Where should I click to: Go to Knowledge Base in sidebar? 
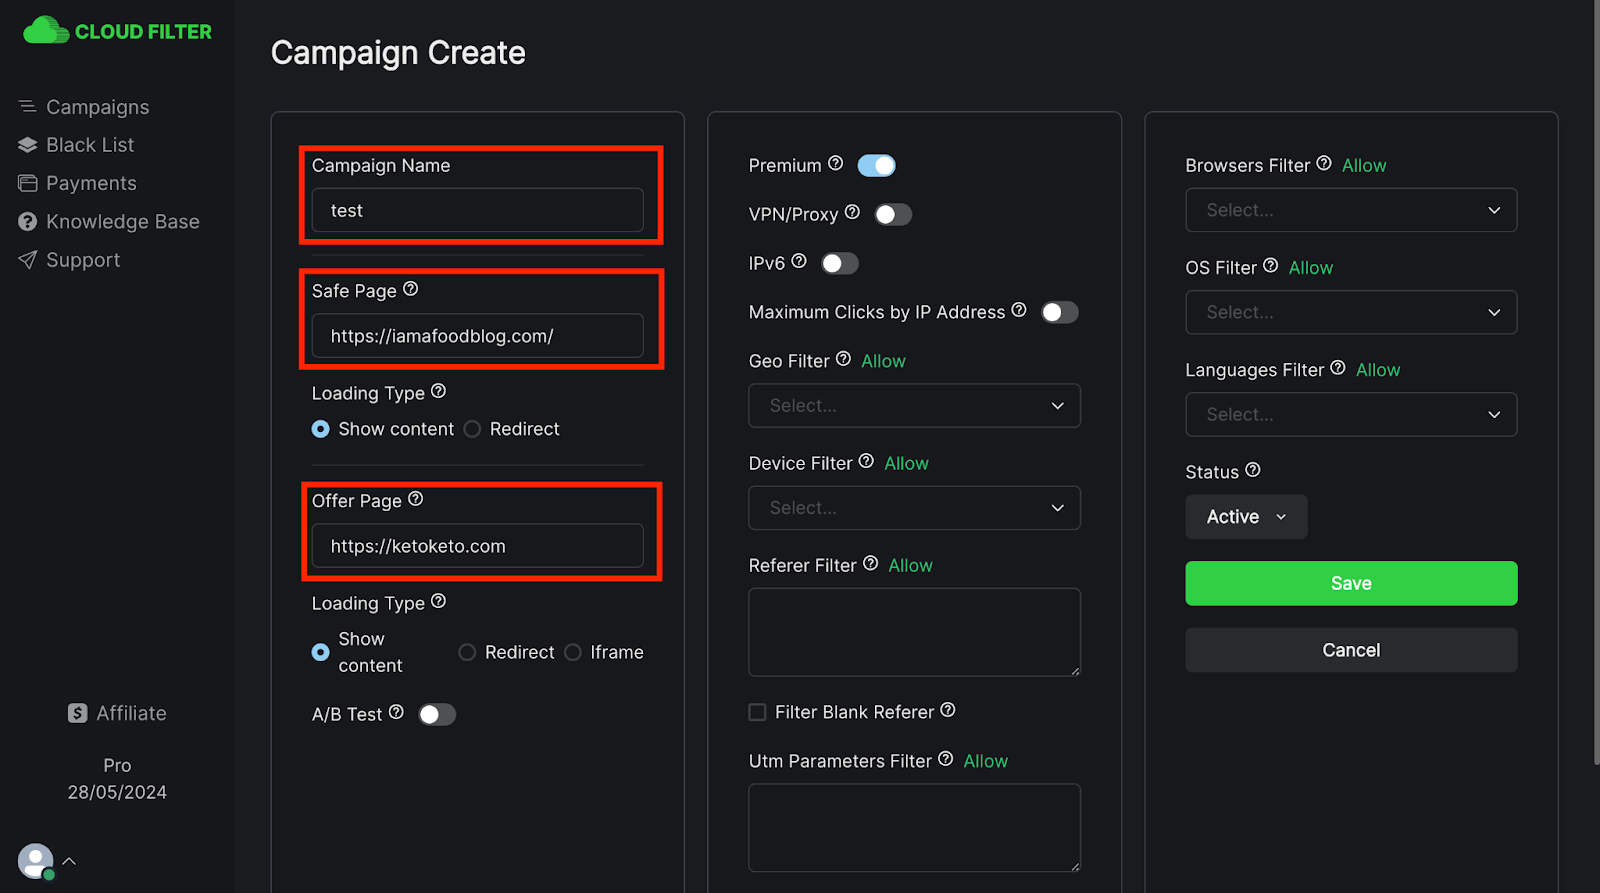122,222
